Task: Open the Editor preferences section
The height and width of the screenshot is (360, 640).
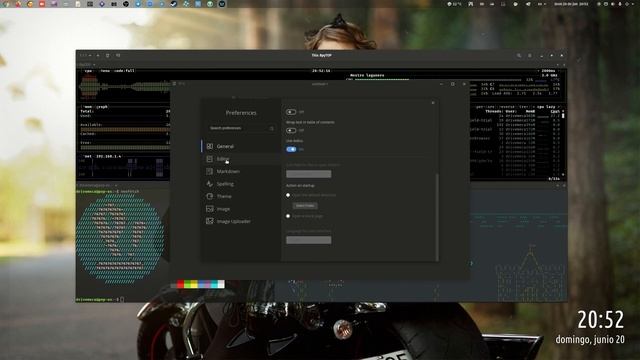Action: tap(241, 159)
